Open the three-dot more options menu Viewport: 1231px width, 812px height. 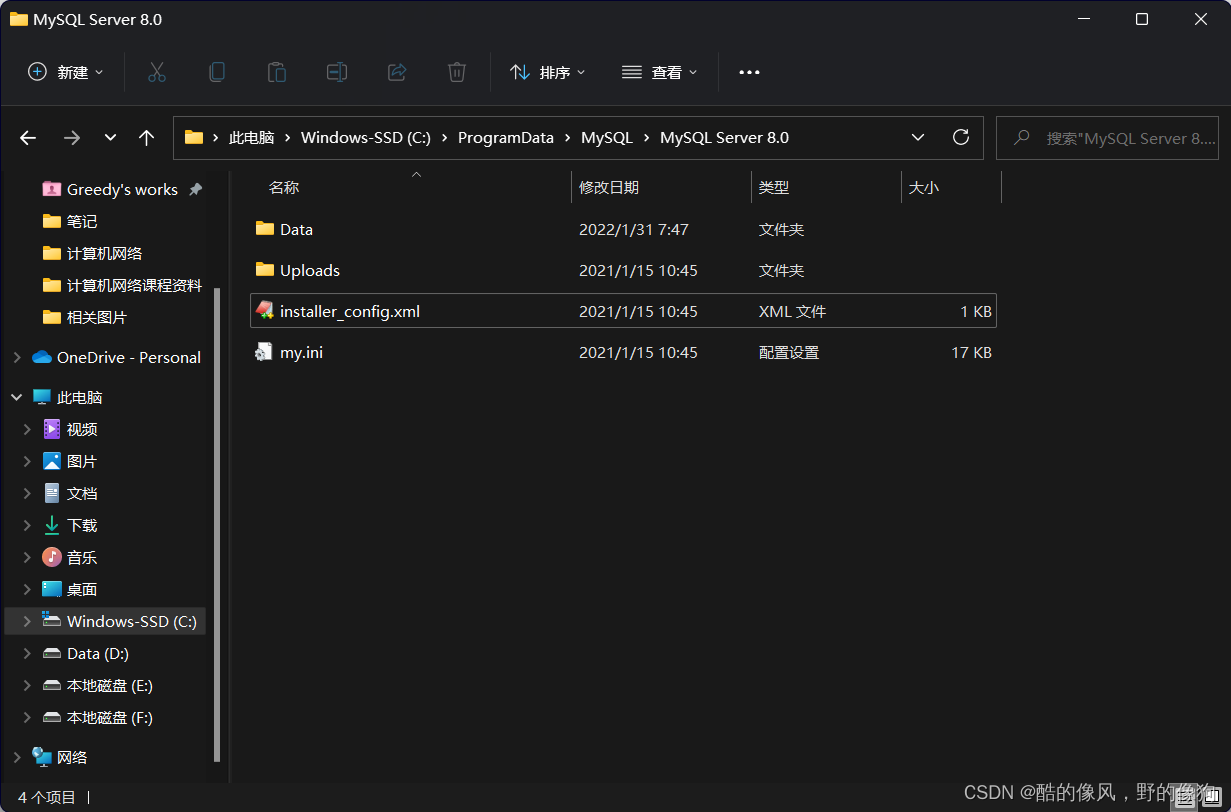click(750, 72)
